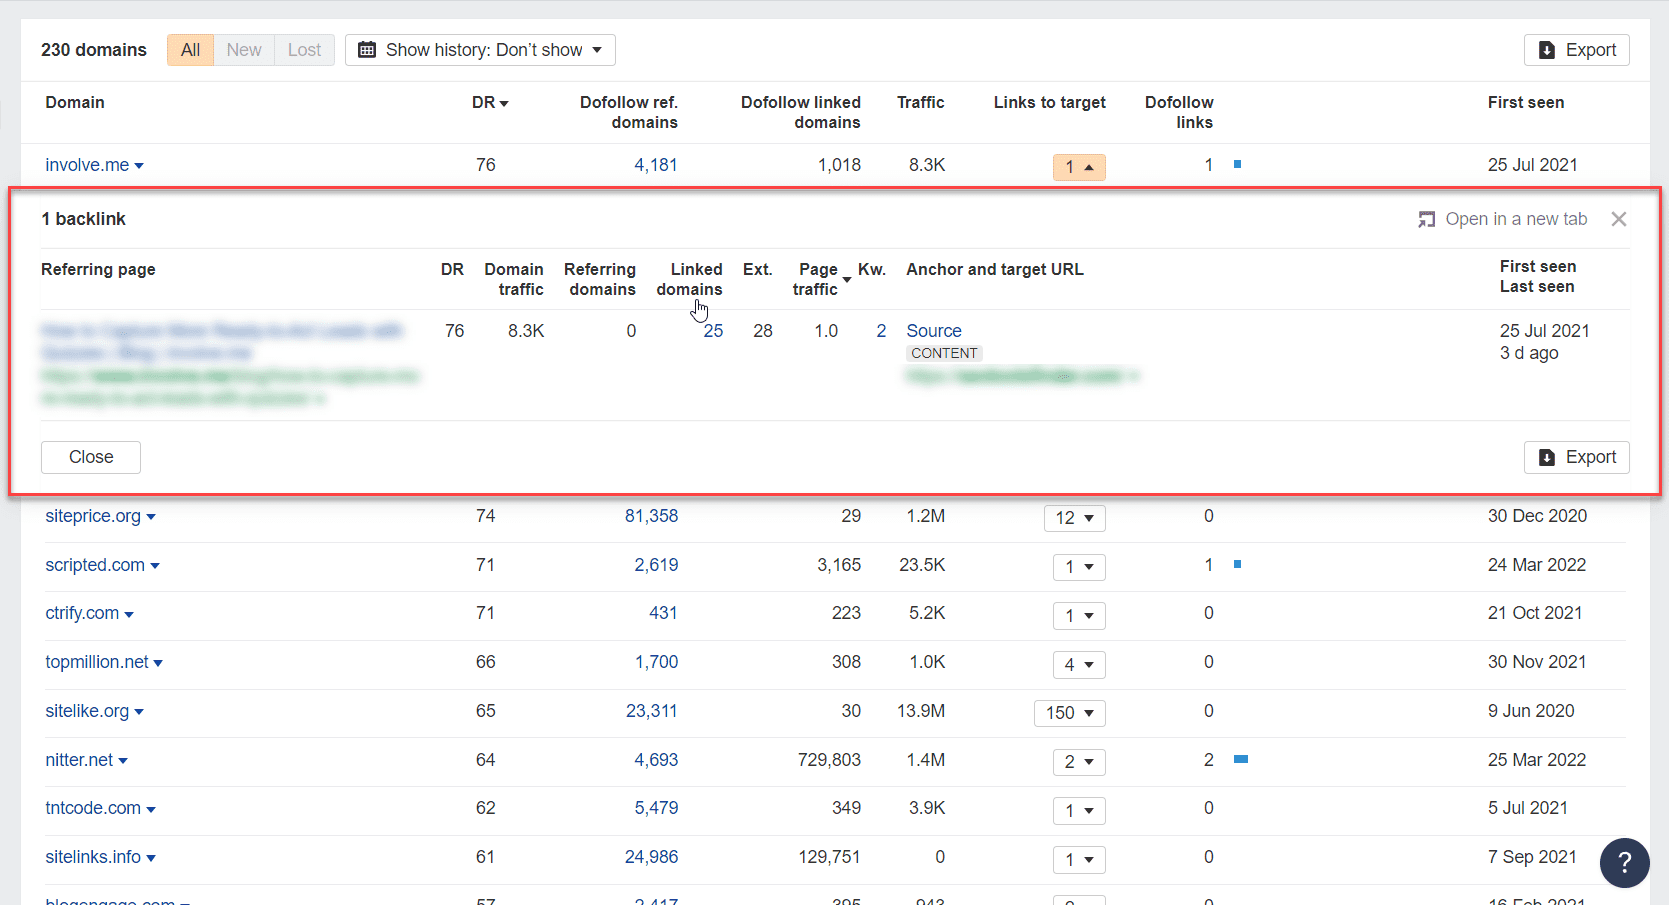The height and width of the screenshot is (905, 1669).
Task: Click the calendar icon in the Show history control
Action: 366,49
